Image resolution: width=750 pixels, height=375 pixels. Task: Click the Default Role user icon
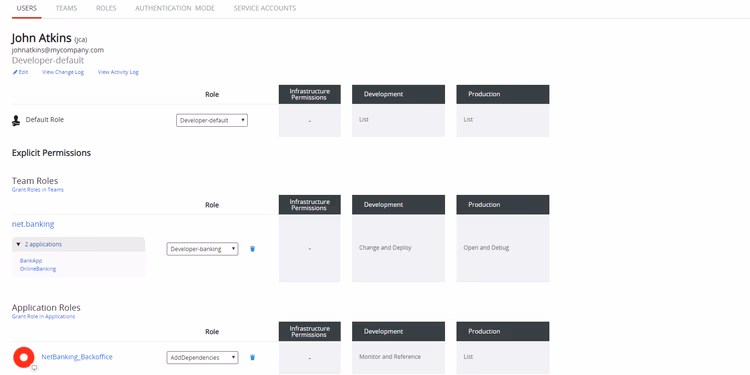pyautogui.click(x=16, y=121)
